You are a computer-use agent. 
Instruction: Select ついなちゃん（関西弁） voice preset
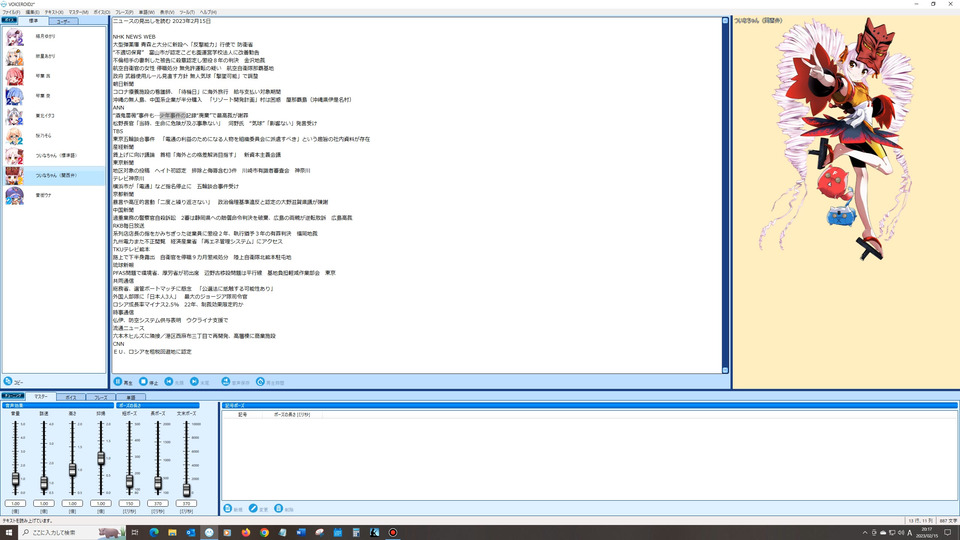tap(54, 176)
